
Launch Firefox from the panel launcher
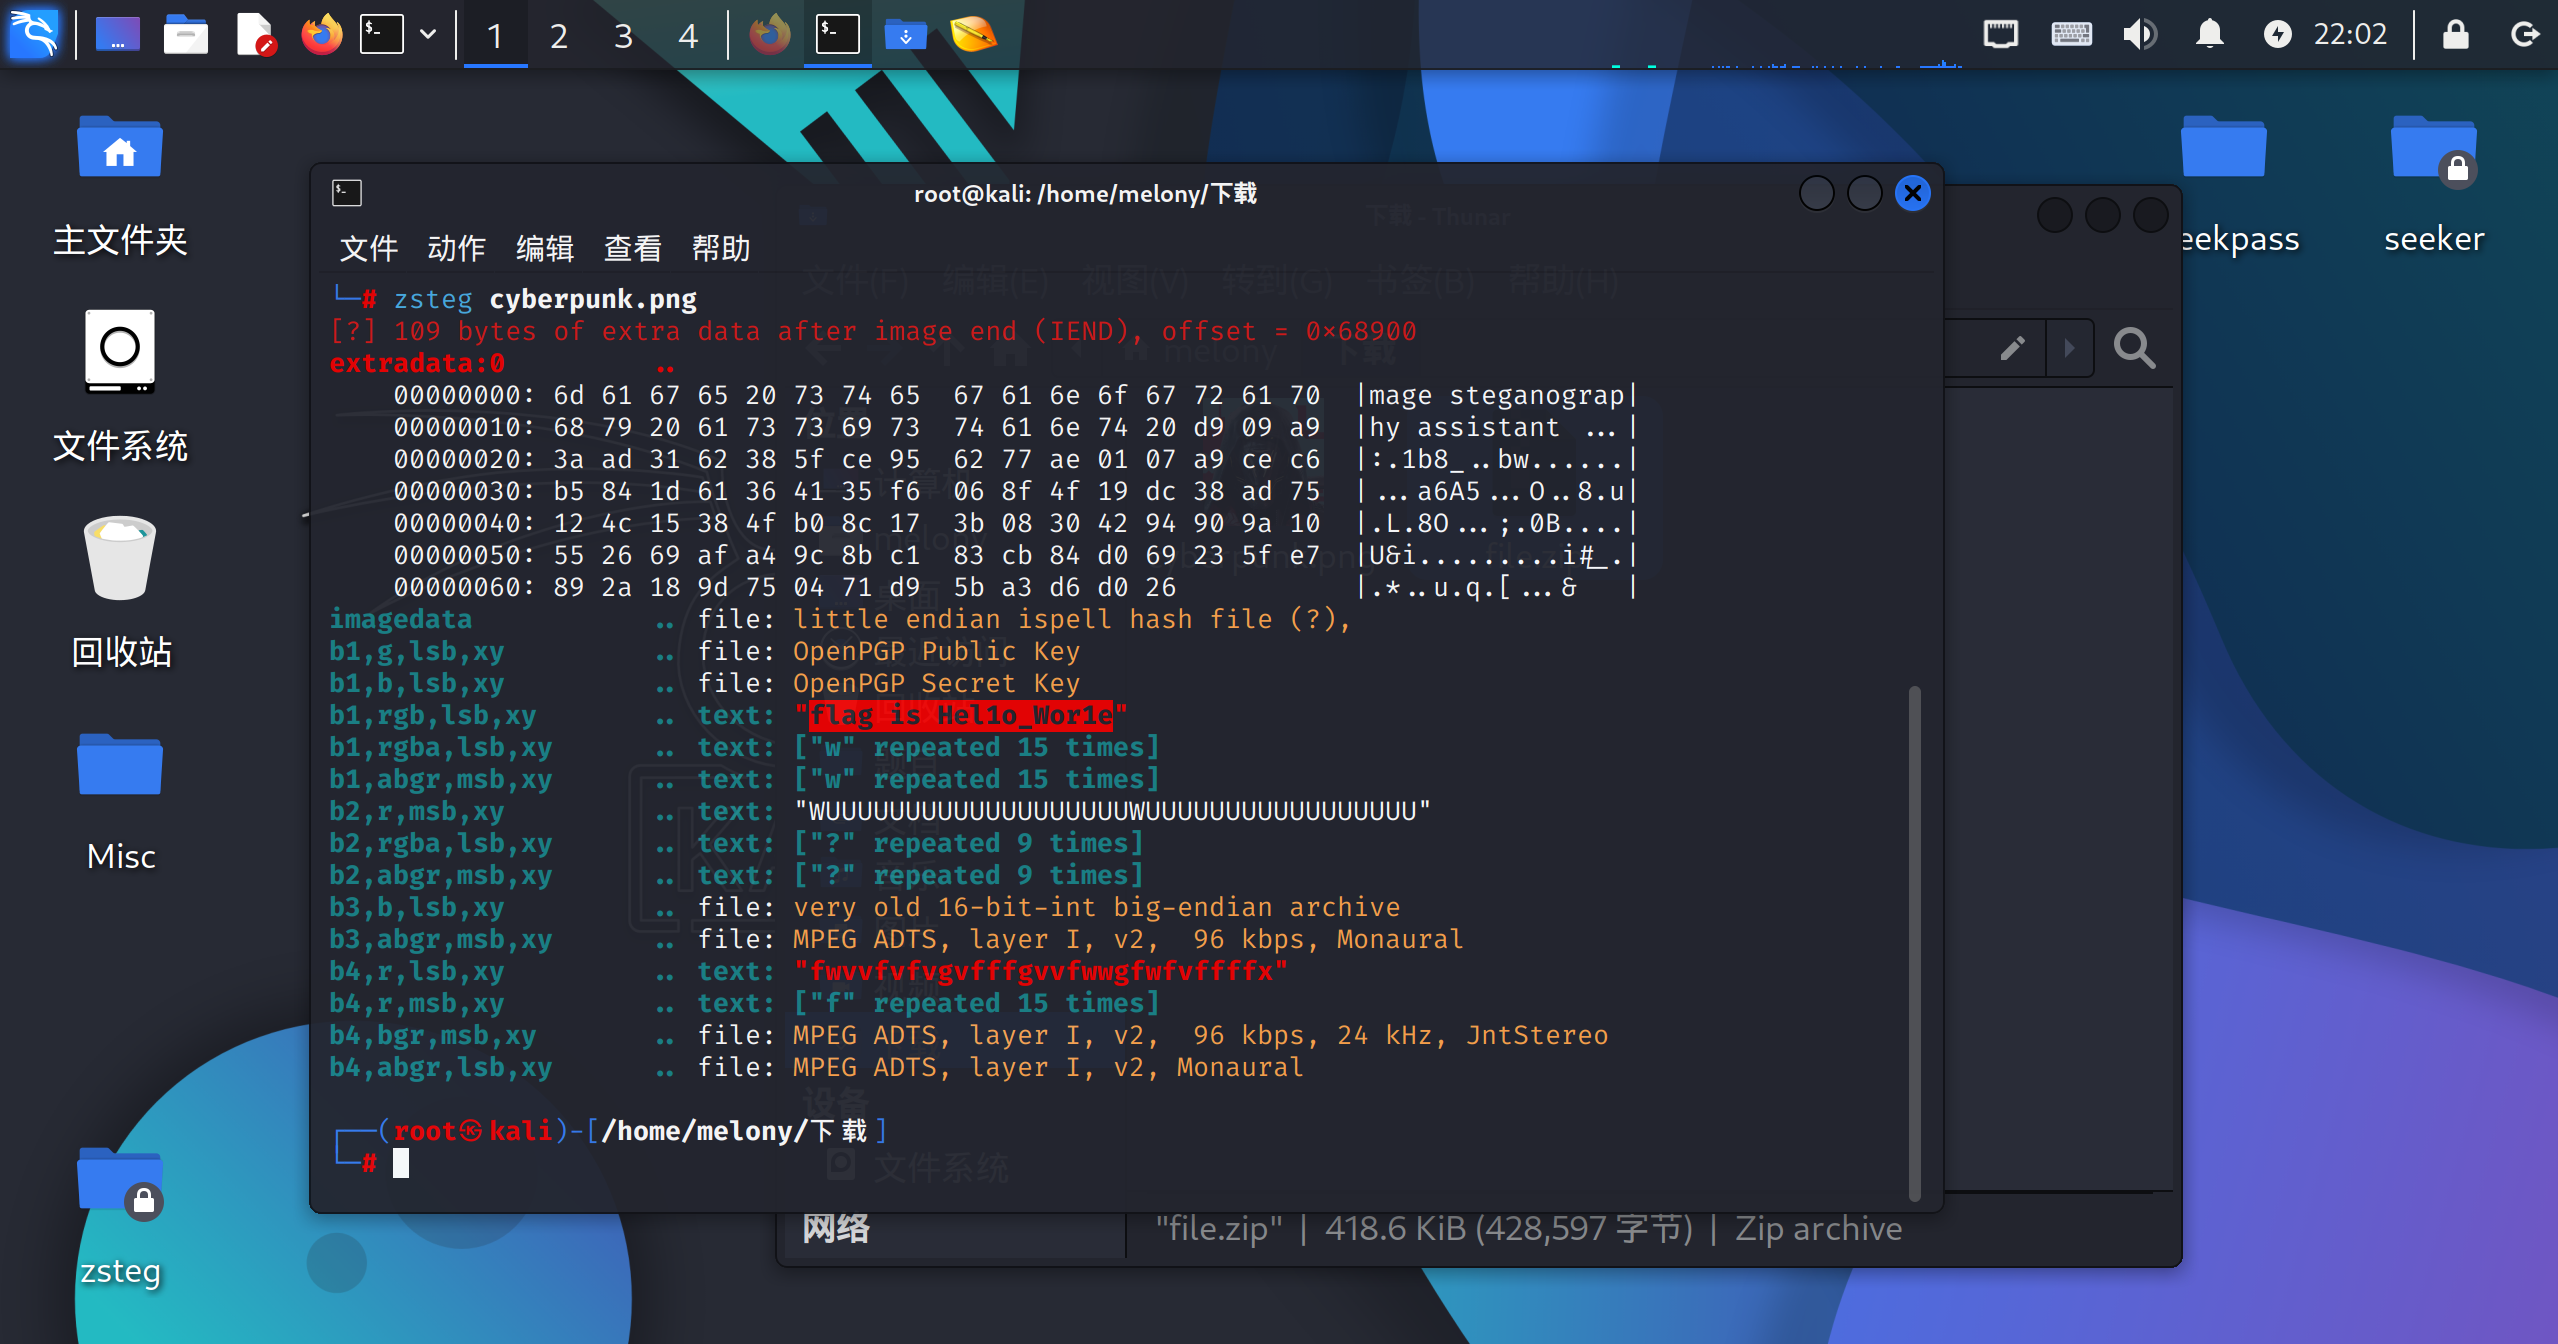click(321, 35)
